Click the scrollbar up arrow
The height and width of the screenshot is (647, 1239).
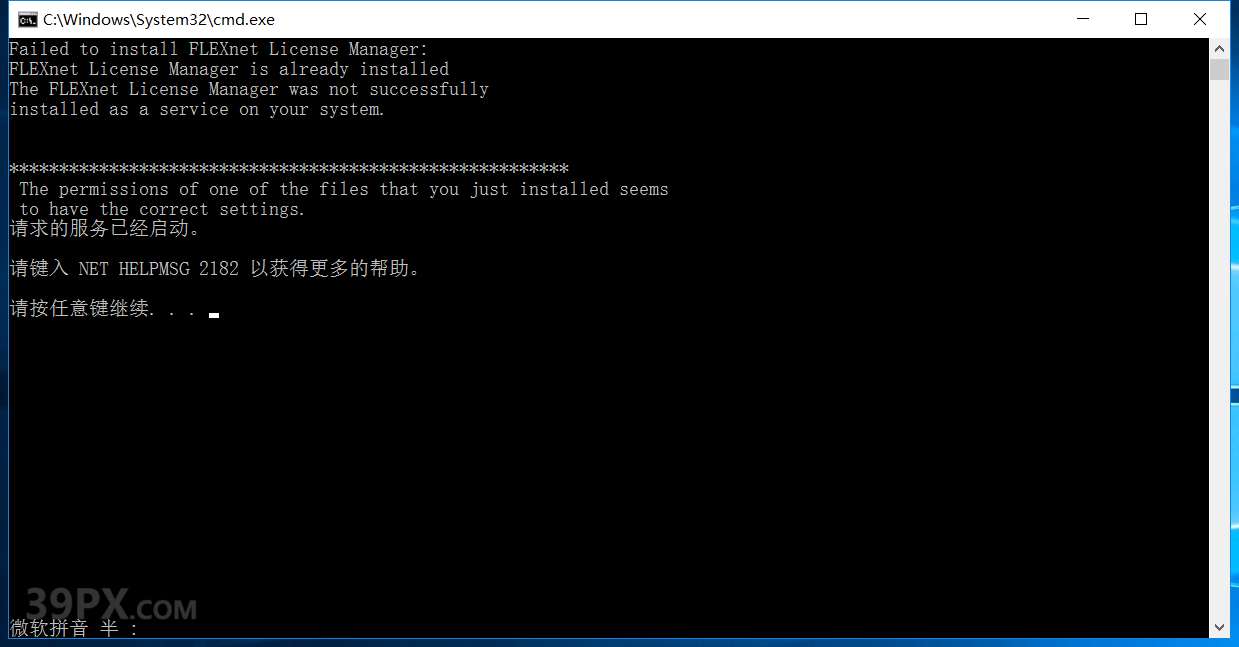pos(1219,48)
